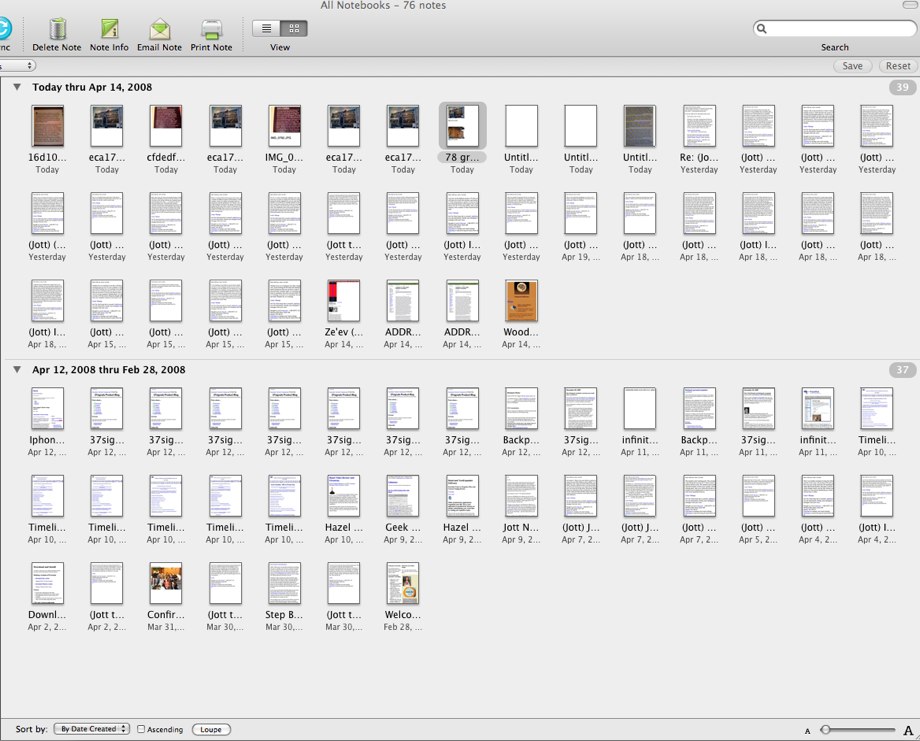This screenshot has height=741, width=920.
Task: Open Note Info from the toolbar
Action: 109,28
